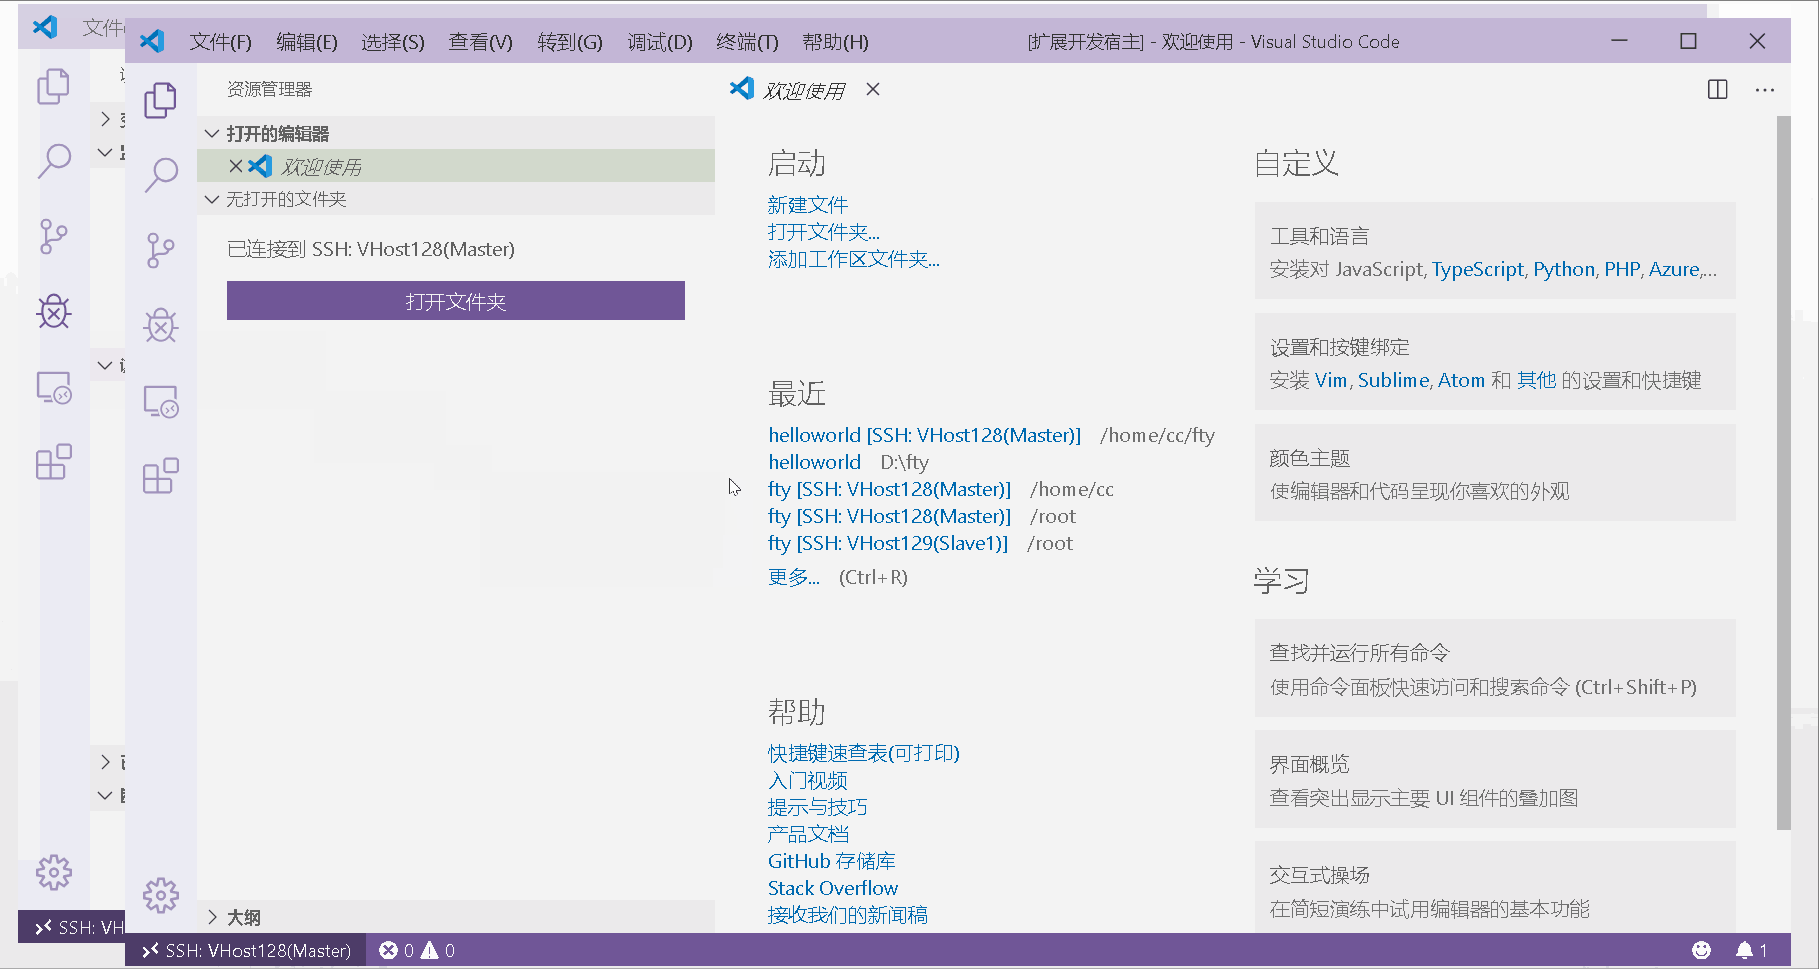Open the 入门视频 link

(x=808, y=780)
